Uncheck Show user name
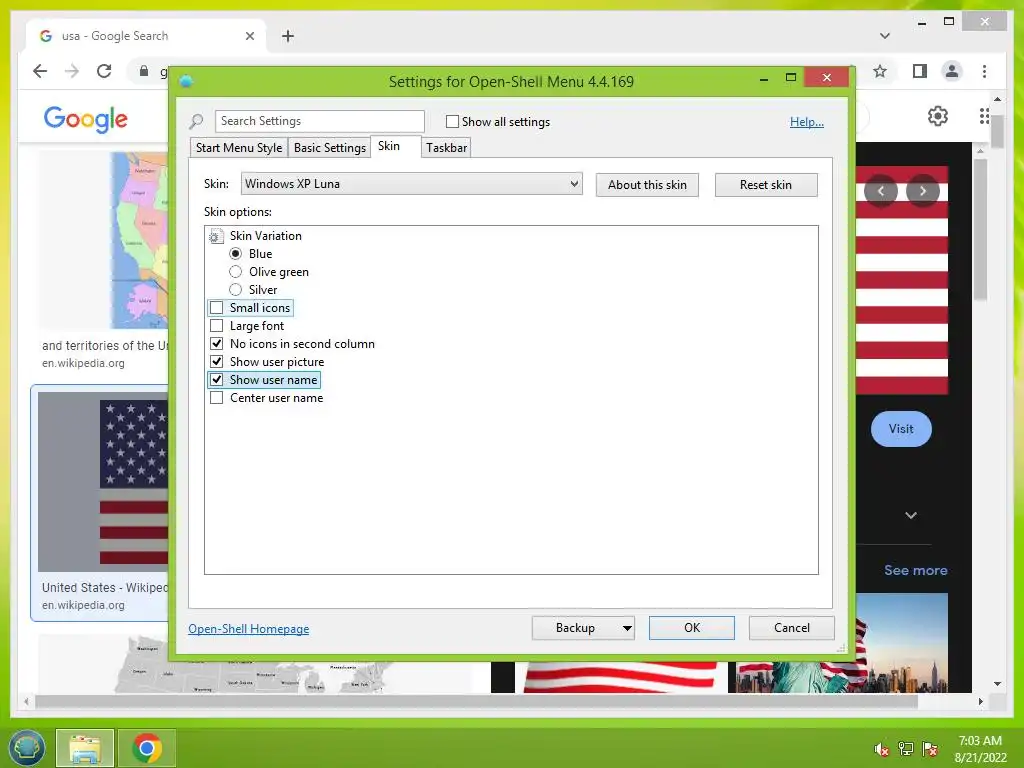 pos(217,379)
